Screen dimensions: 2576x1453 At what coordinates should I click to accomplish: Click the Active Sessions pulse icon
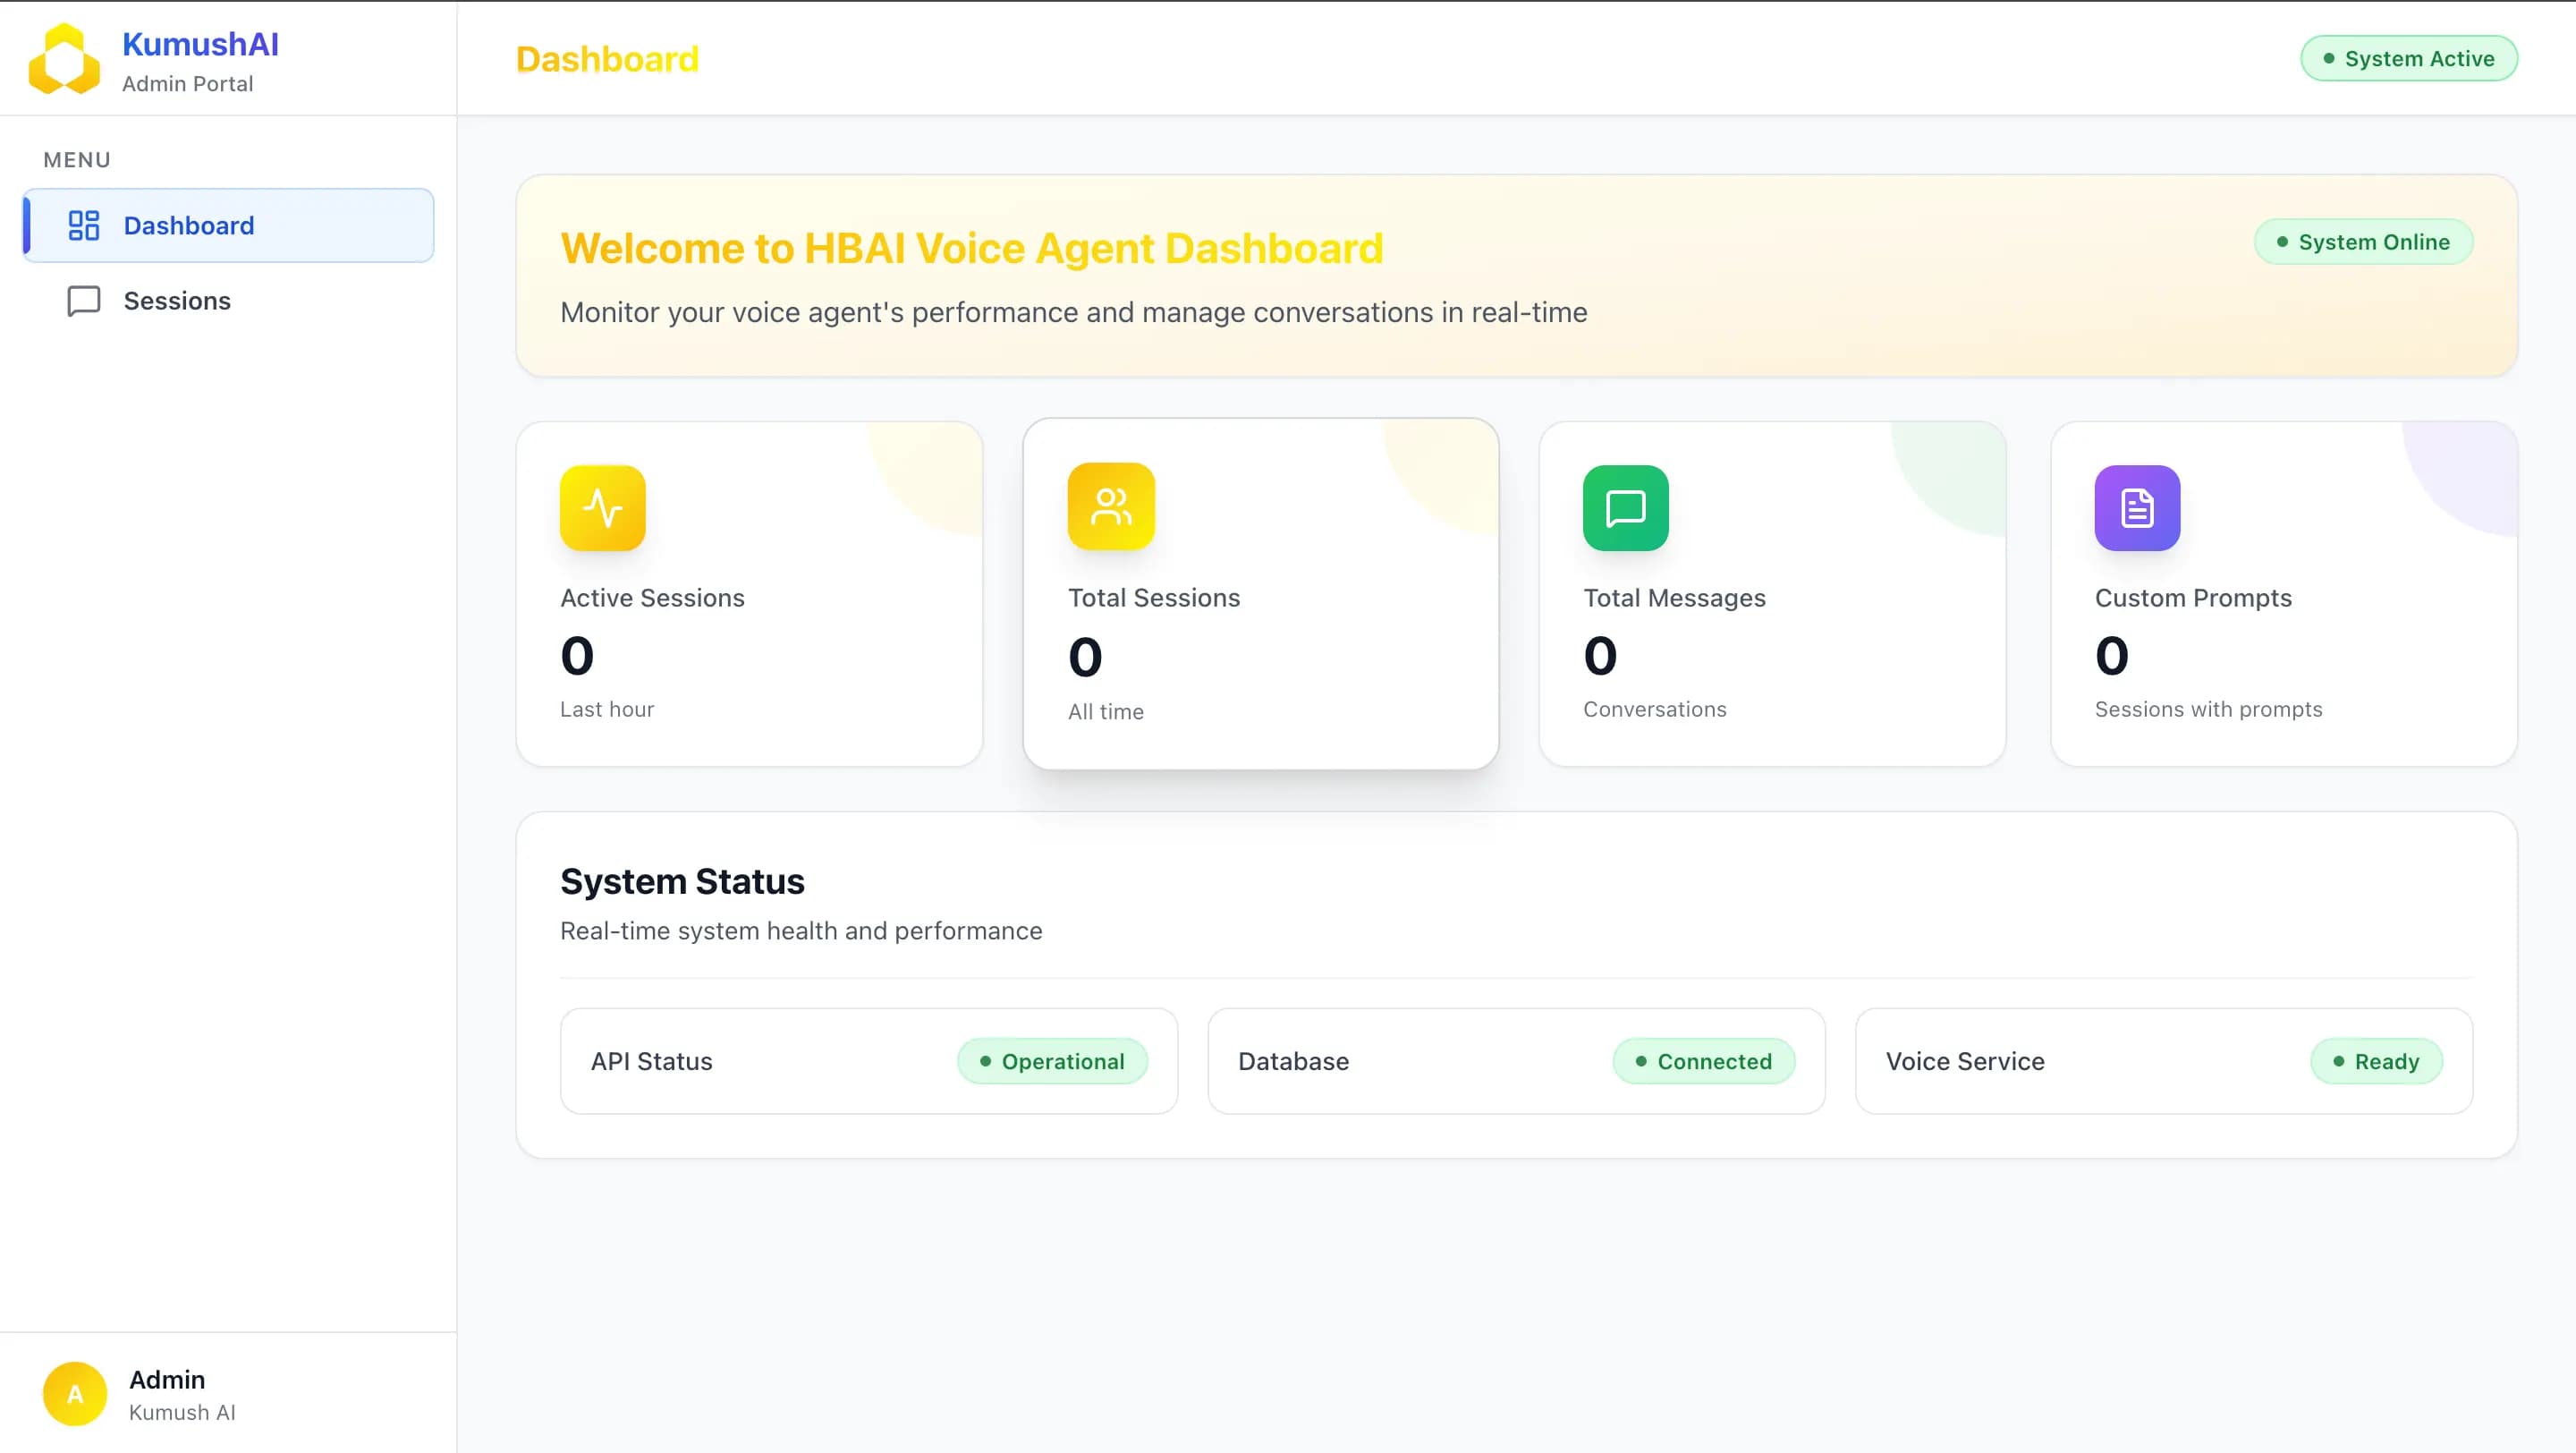tap(603, 507)
